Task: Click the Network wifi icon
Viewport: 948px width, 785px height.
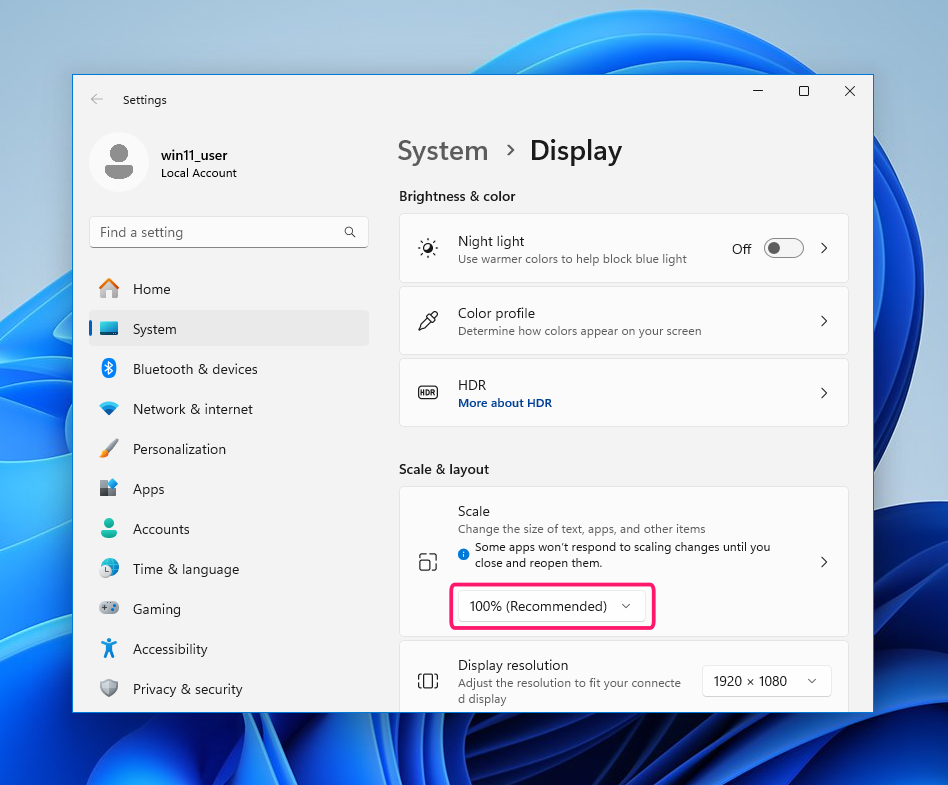Action: click(x=109, y=409)
